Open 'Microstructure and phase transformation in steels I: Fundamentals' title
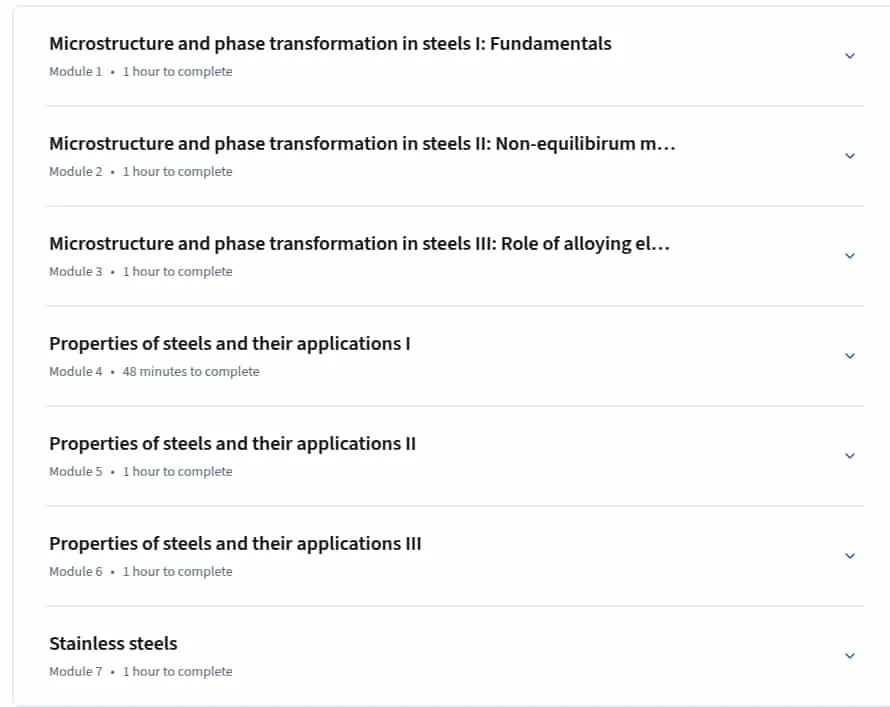The image size is (890, 707). pos(330,44)
